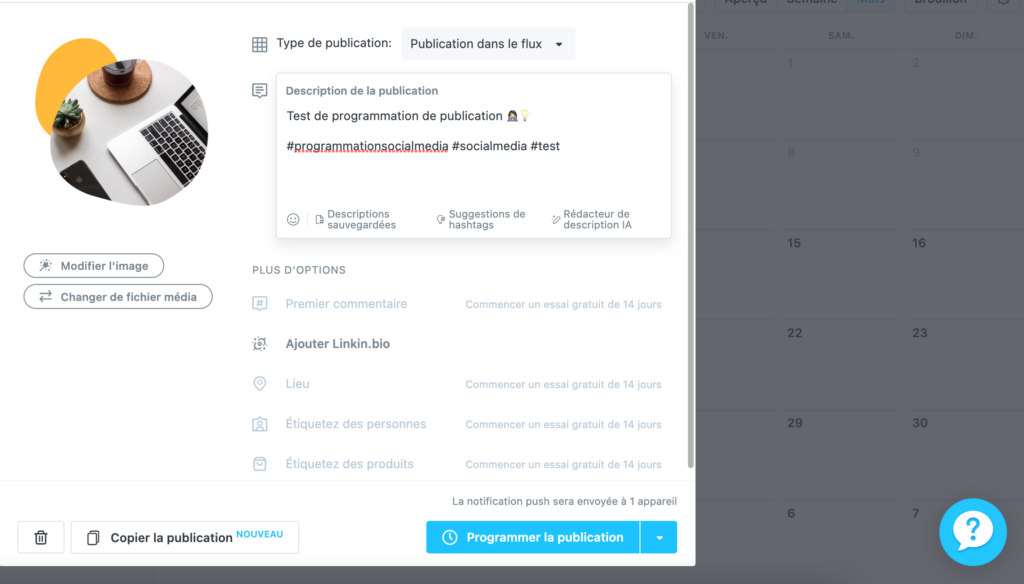The height and width of the screenshot is (584, 1024).
Task: Click Lieu option label
Action: click(x=297, y=383)
